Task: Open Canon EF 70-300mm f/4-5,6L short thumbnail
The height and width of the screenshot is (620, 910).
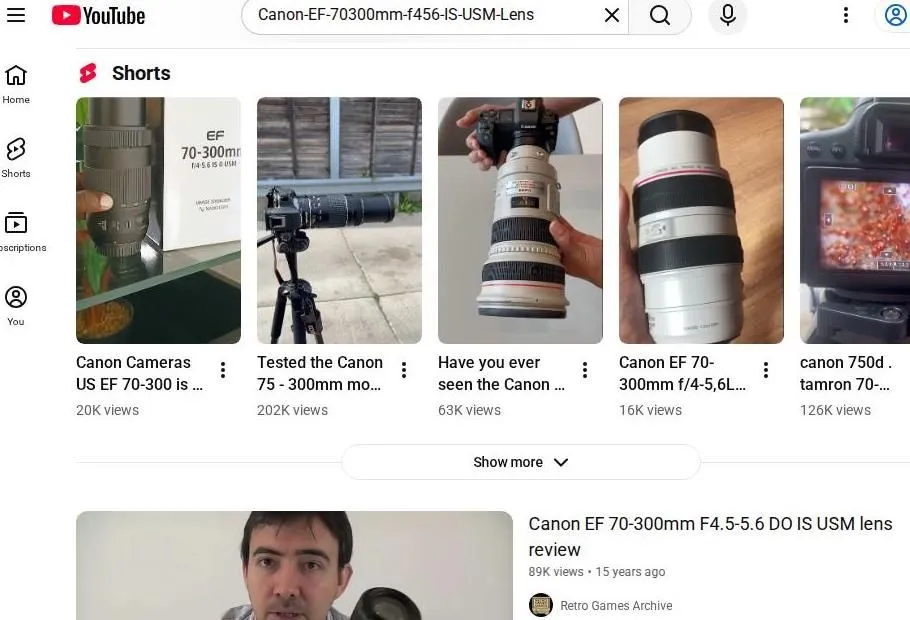Action: pyautogui.click(x=702, y=220)
